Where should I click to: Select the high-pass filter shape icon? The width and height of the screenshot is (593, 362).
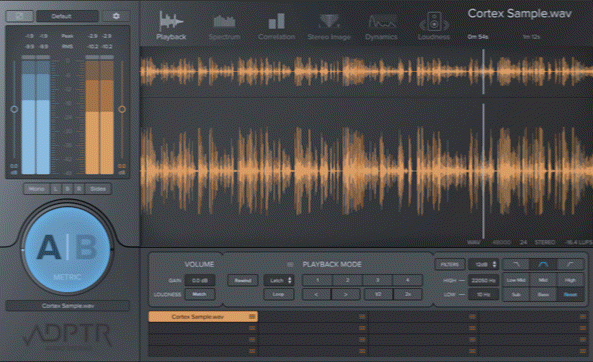[570, 264]
